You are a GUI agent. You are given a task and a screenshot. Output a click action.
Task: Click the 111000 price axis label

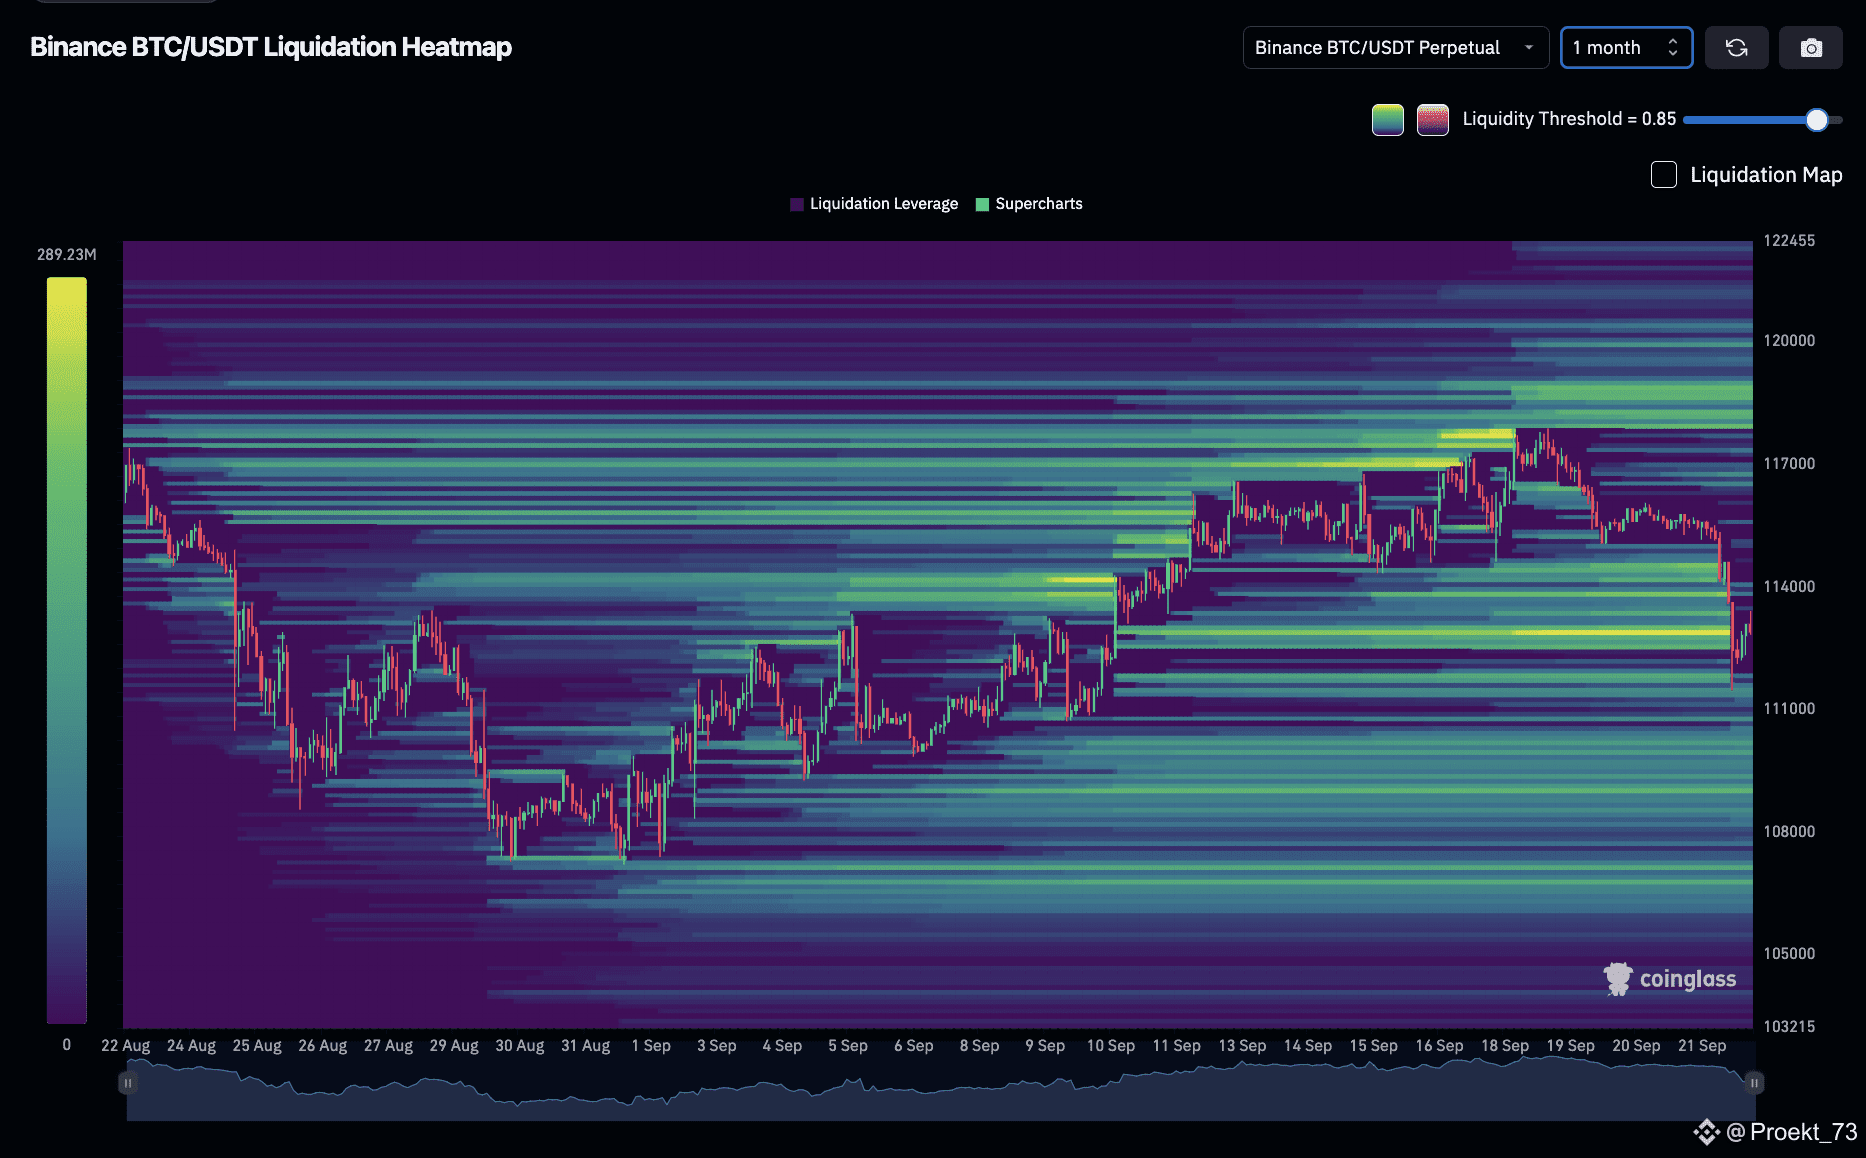point(1789,709)
